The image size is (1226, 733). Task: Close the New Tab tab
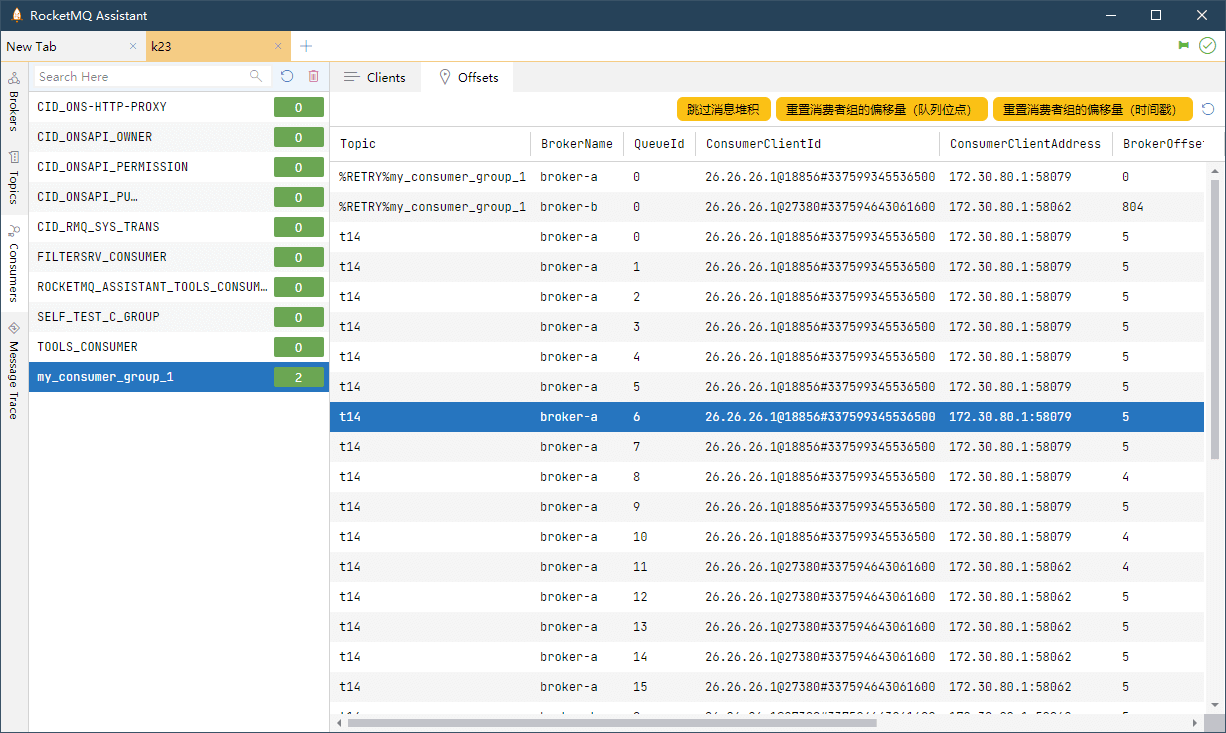(x=133, y=46)
